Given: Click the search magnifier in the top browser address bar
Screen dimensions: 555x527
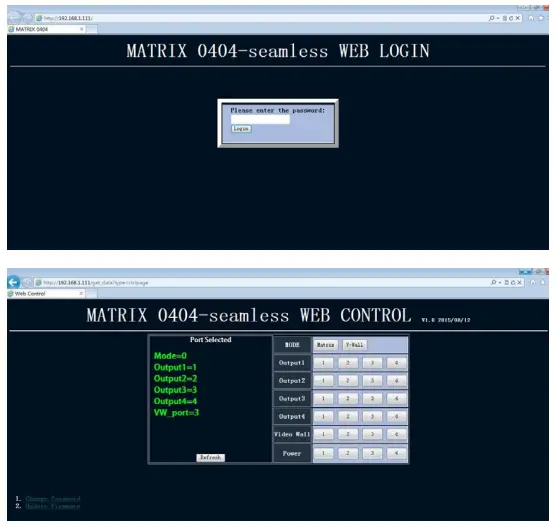Looking at the screenshot, I should [492, 18].
